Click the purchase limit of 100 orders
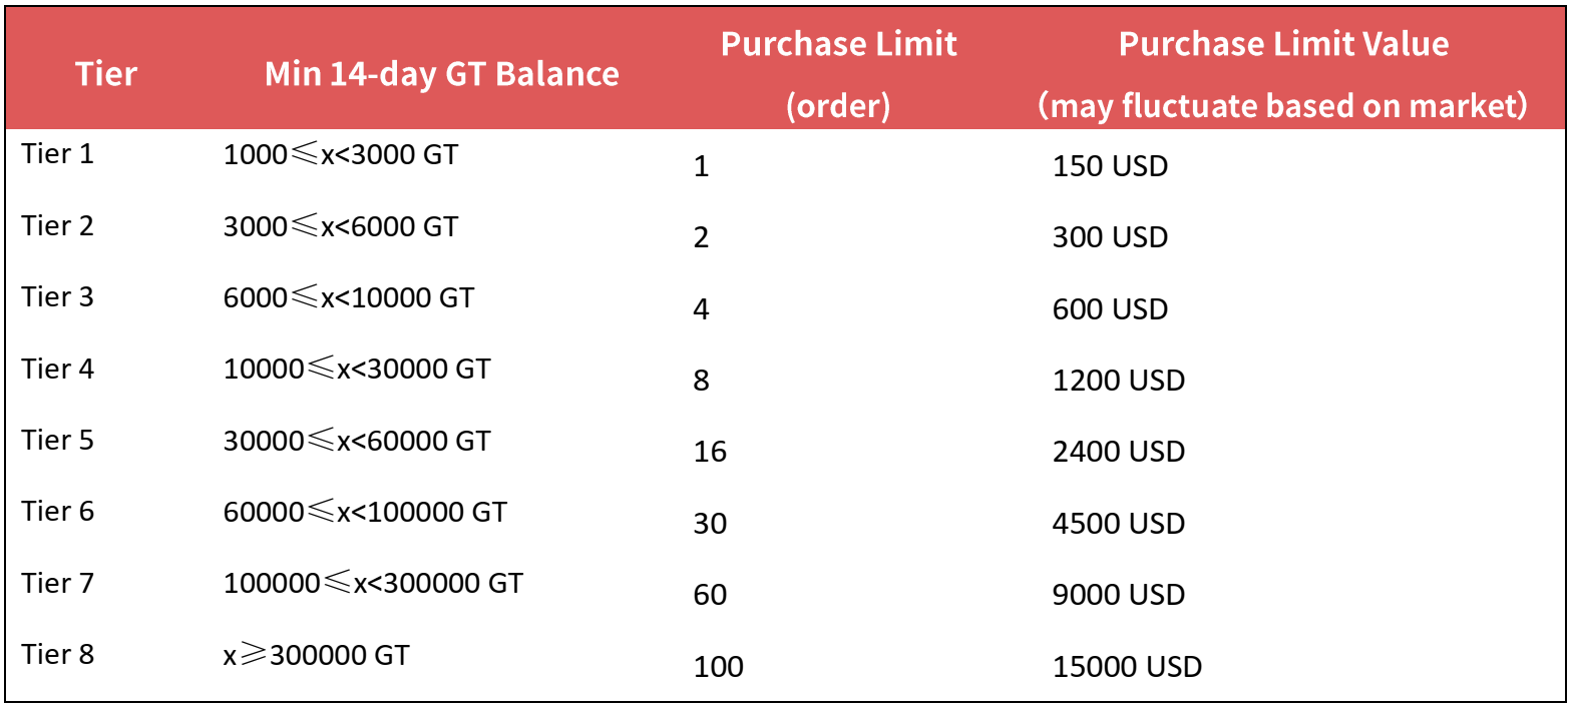The width and height of the screenshot is (1573, 709). 718,666
